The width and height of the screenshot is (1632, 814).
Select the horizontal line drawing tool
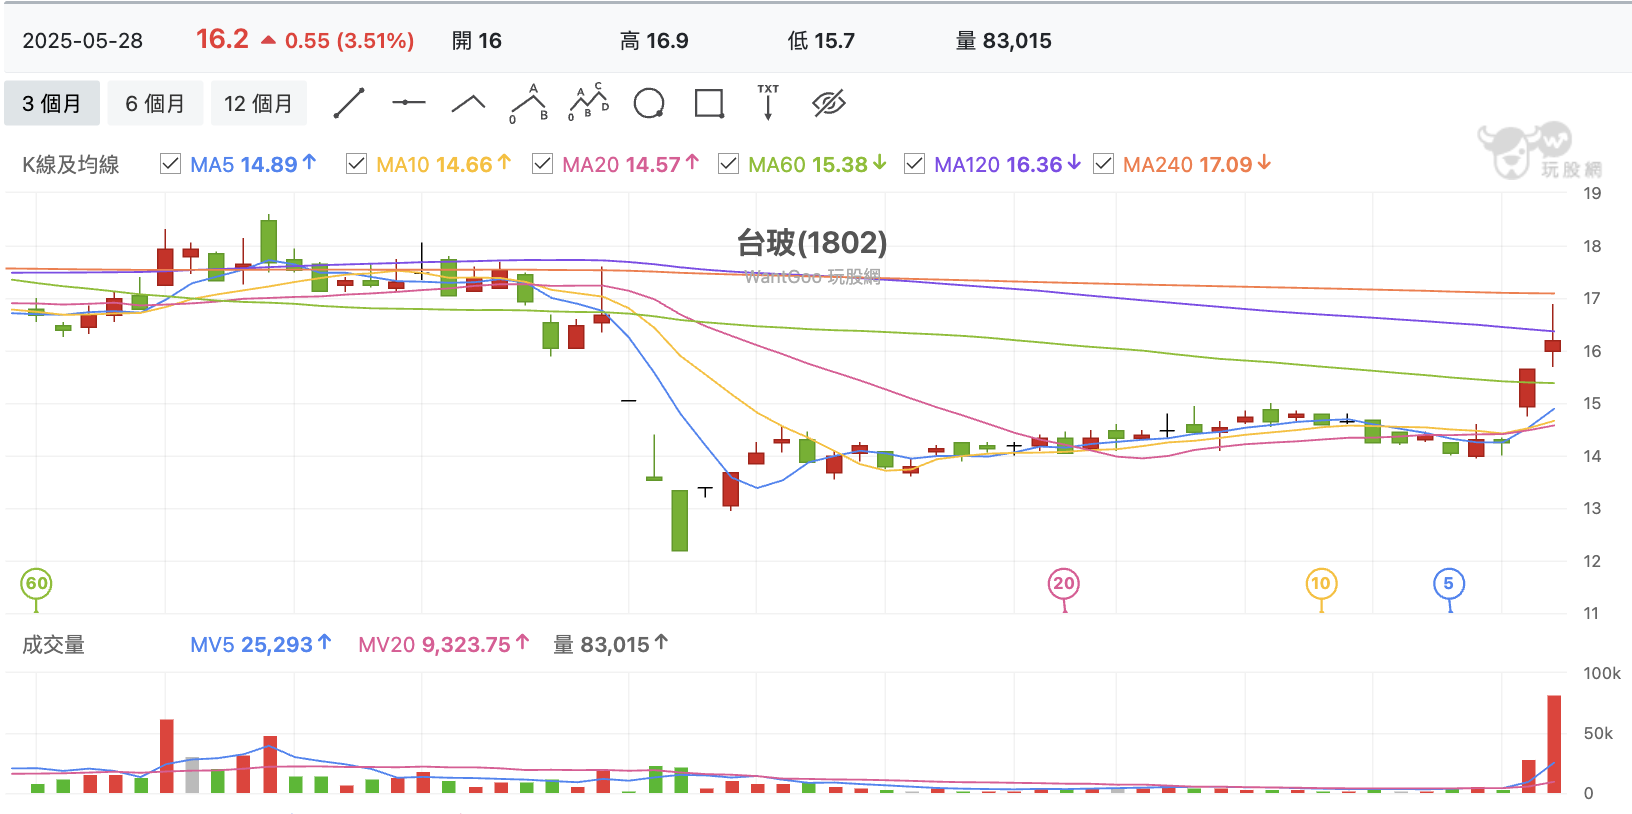409,103
